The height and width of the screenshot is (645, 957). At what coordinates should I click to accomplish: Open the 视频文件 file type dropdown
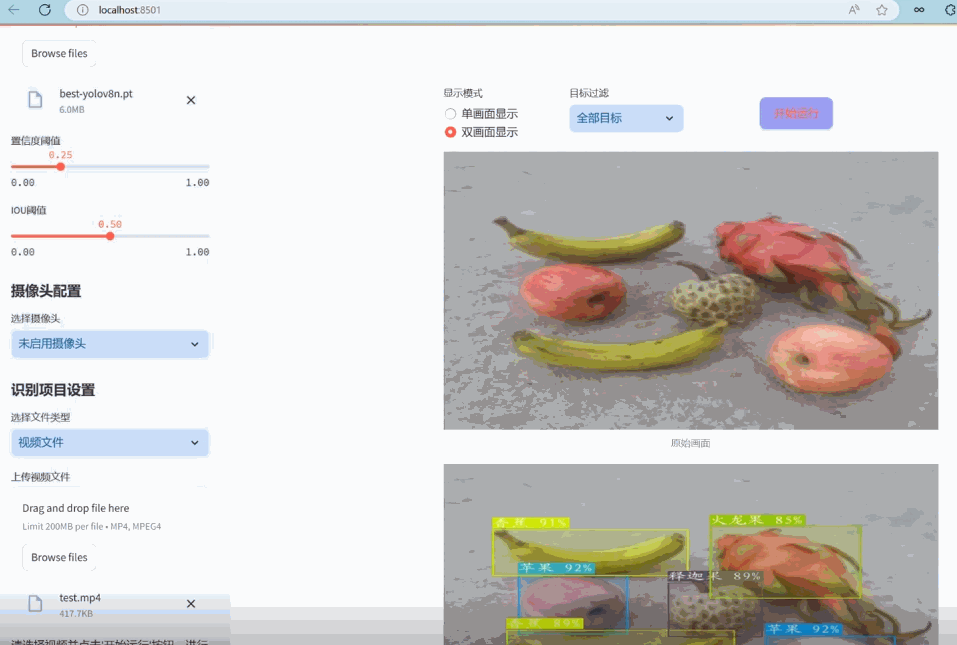[x=110, y=443]
